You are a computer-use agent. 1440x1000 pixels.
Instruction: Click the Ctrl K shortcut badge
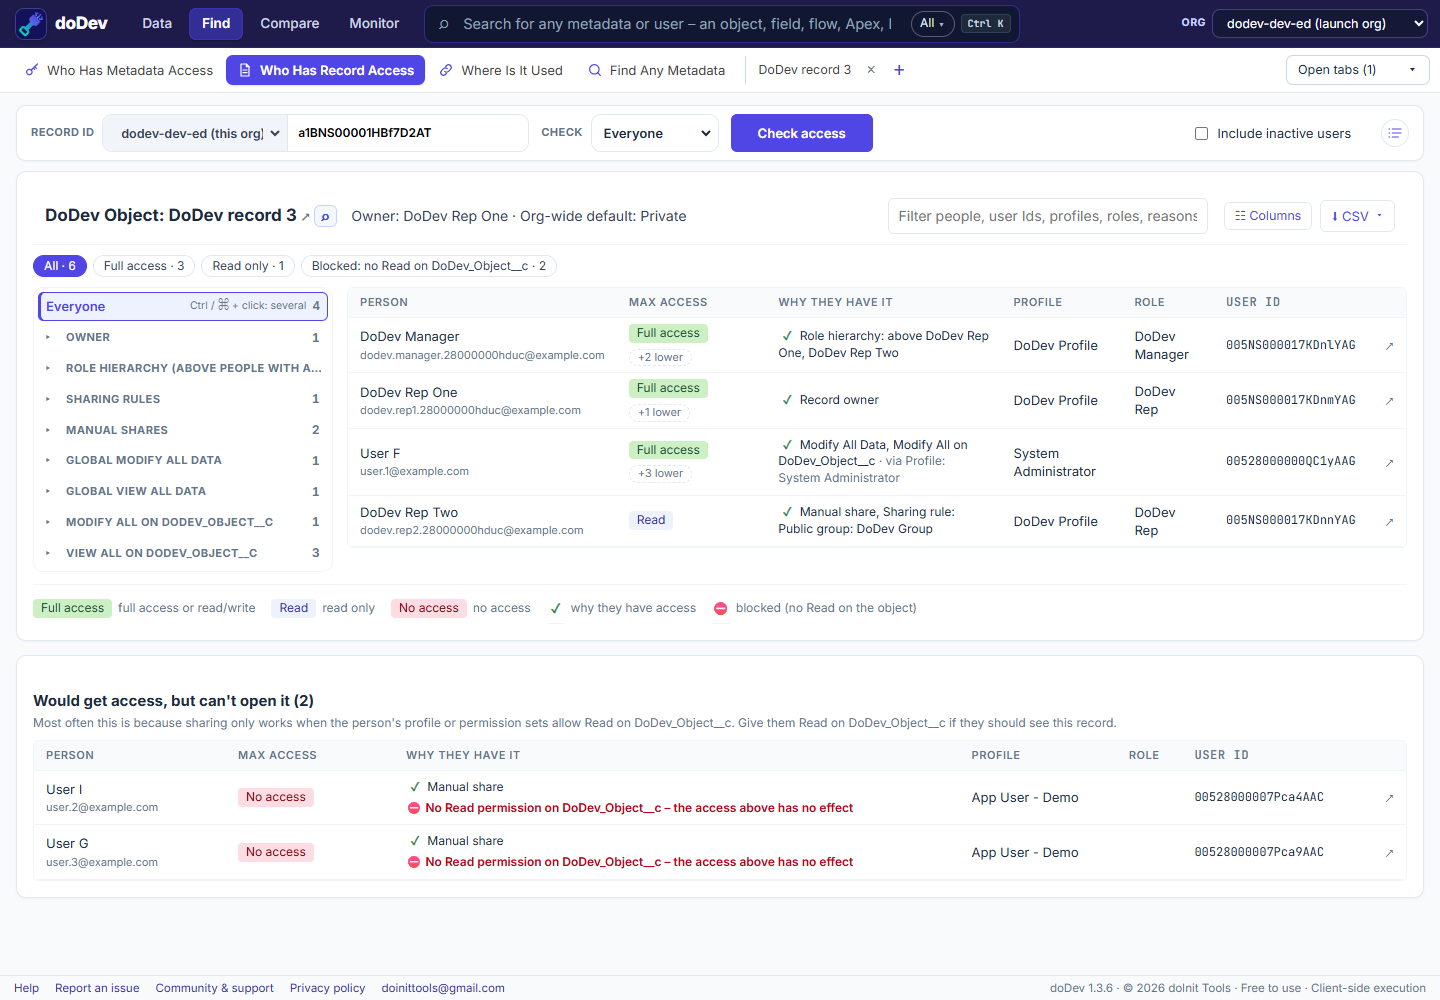coord(987,24)
